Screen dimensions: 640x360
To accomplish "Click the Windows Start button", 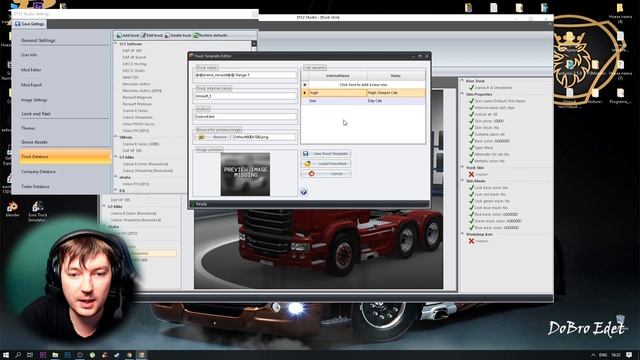I will point(6,355).
